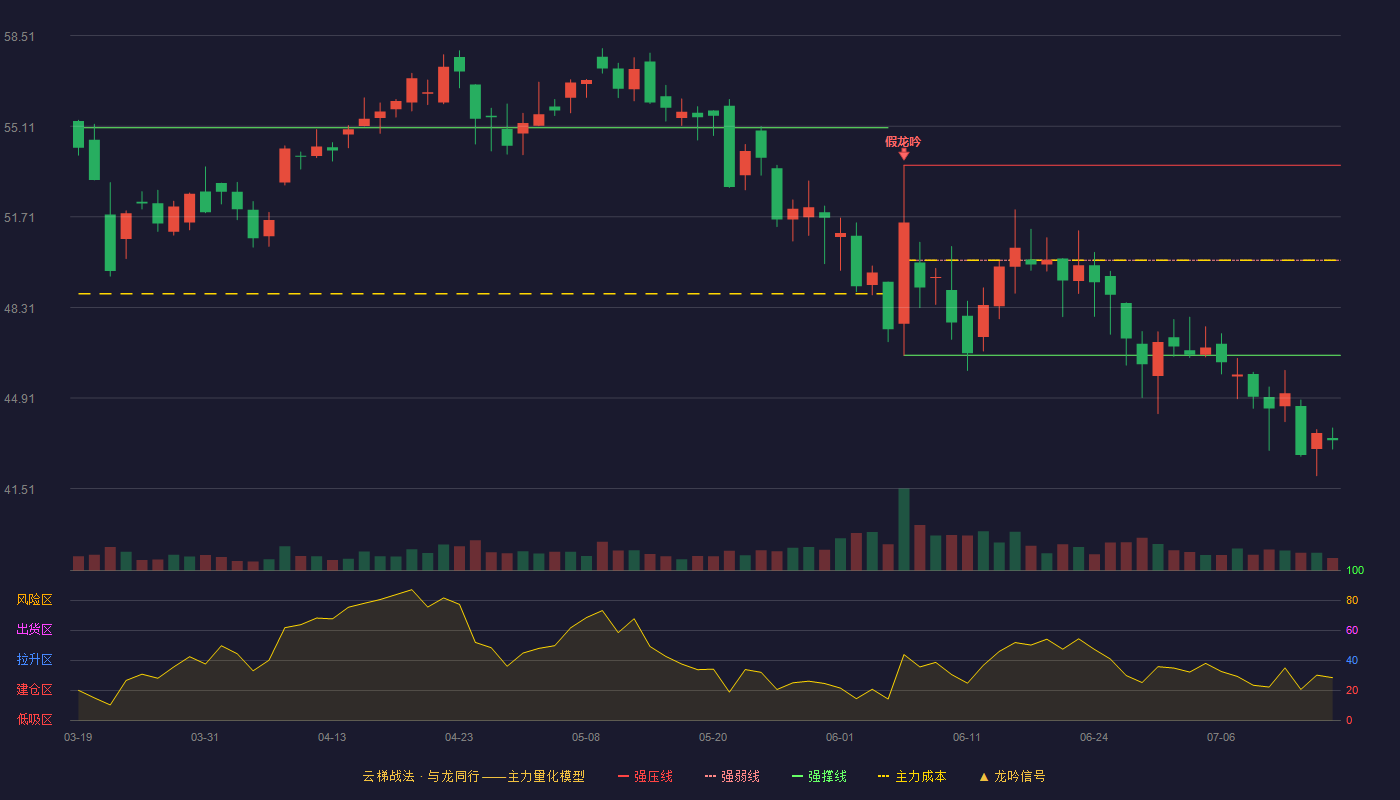
Task: Select the 03-19 date axis label
Action: [x=78, y=737]
